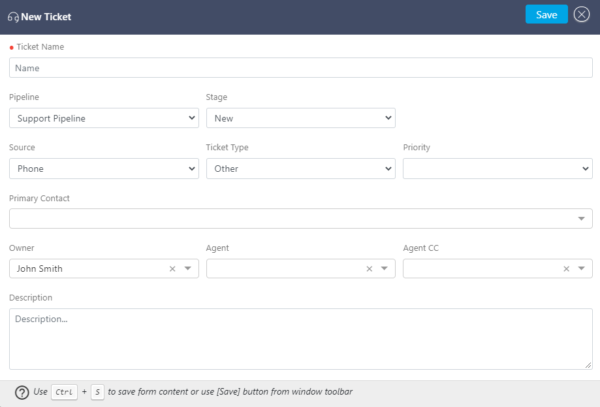Screen dimensions: 600x407
Task: Click the Description resize grip handle
Action: [x=588, y=365]
